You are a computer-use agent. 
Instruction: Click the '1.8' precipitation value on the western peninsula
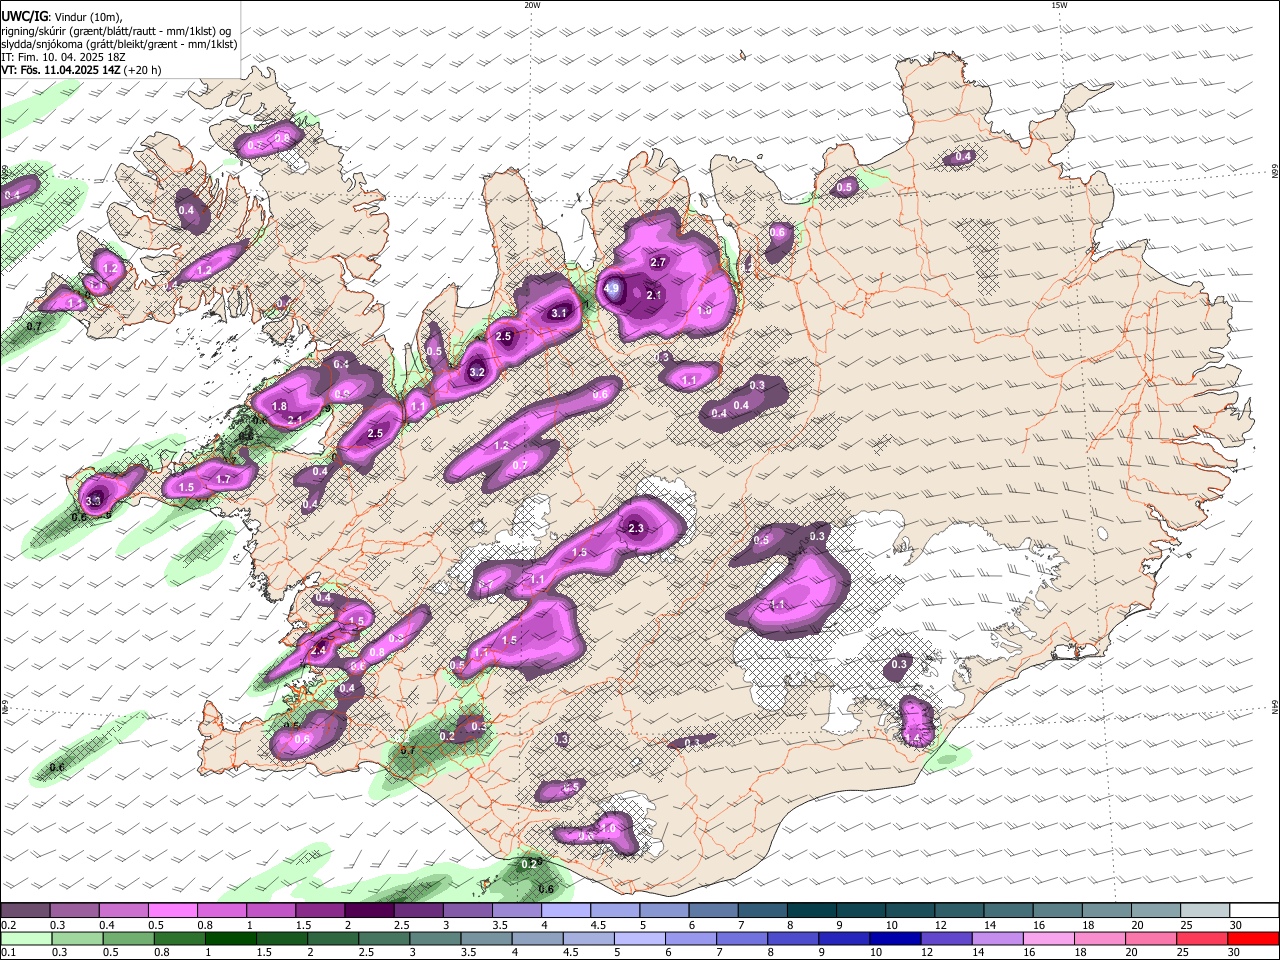point(280,406)
